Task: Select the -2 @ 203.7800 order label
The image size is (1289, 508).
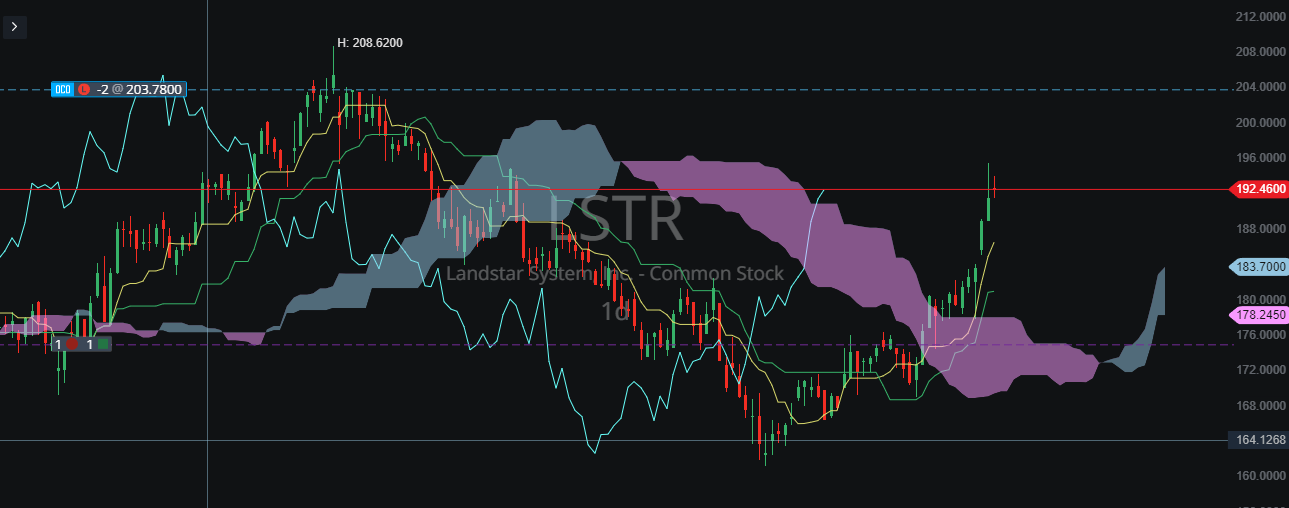Action: click(140, 89)
